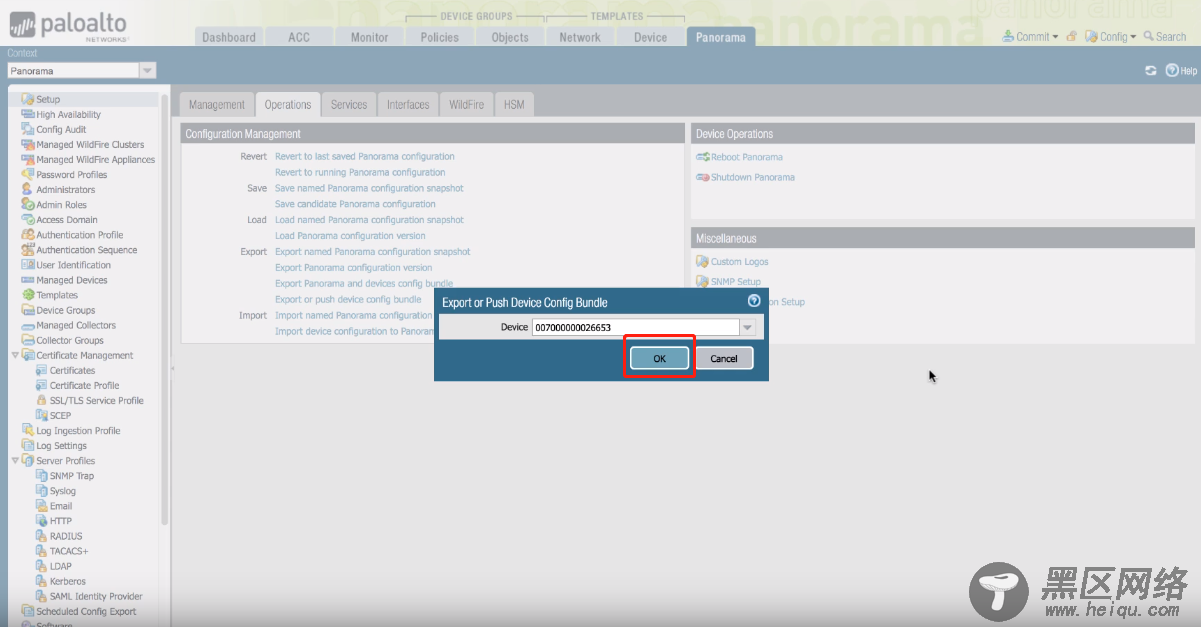This screenshot has height=627, width=1201.
Task: Collapse the Certificate Management tree node
Action: [x=15, y=355]
